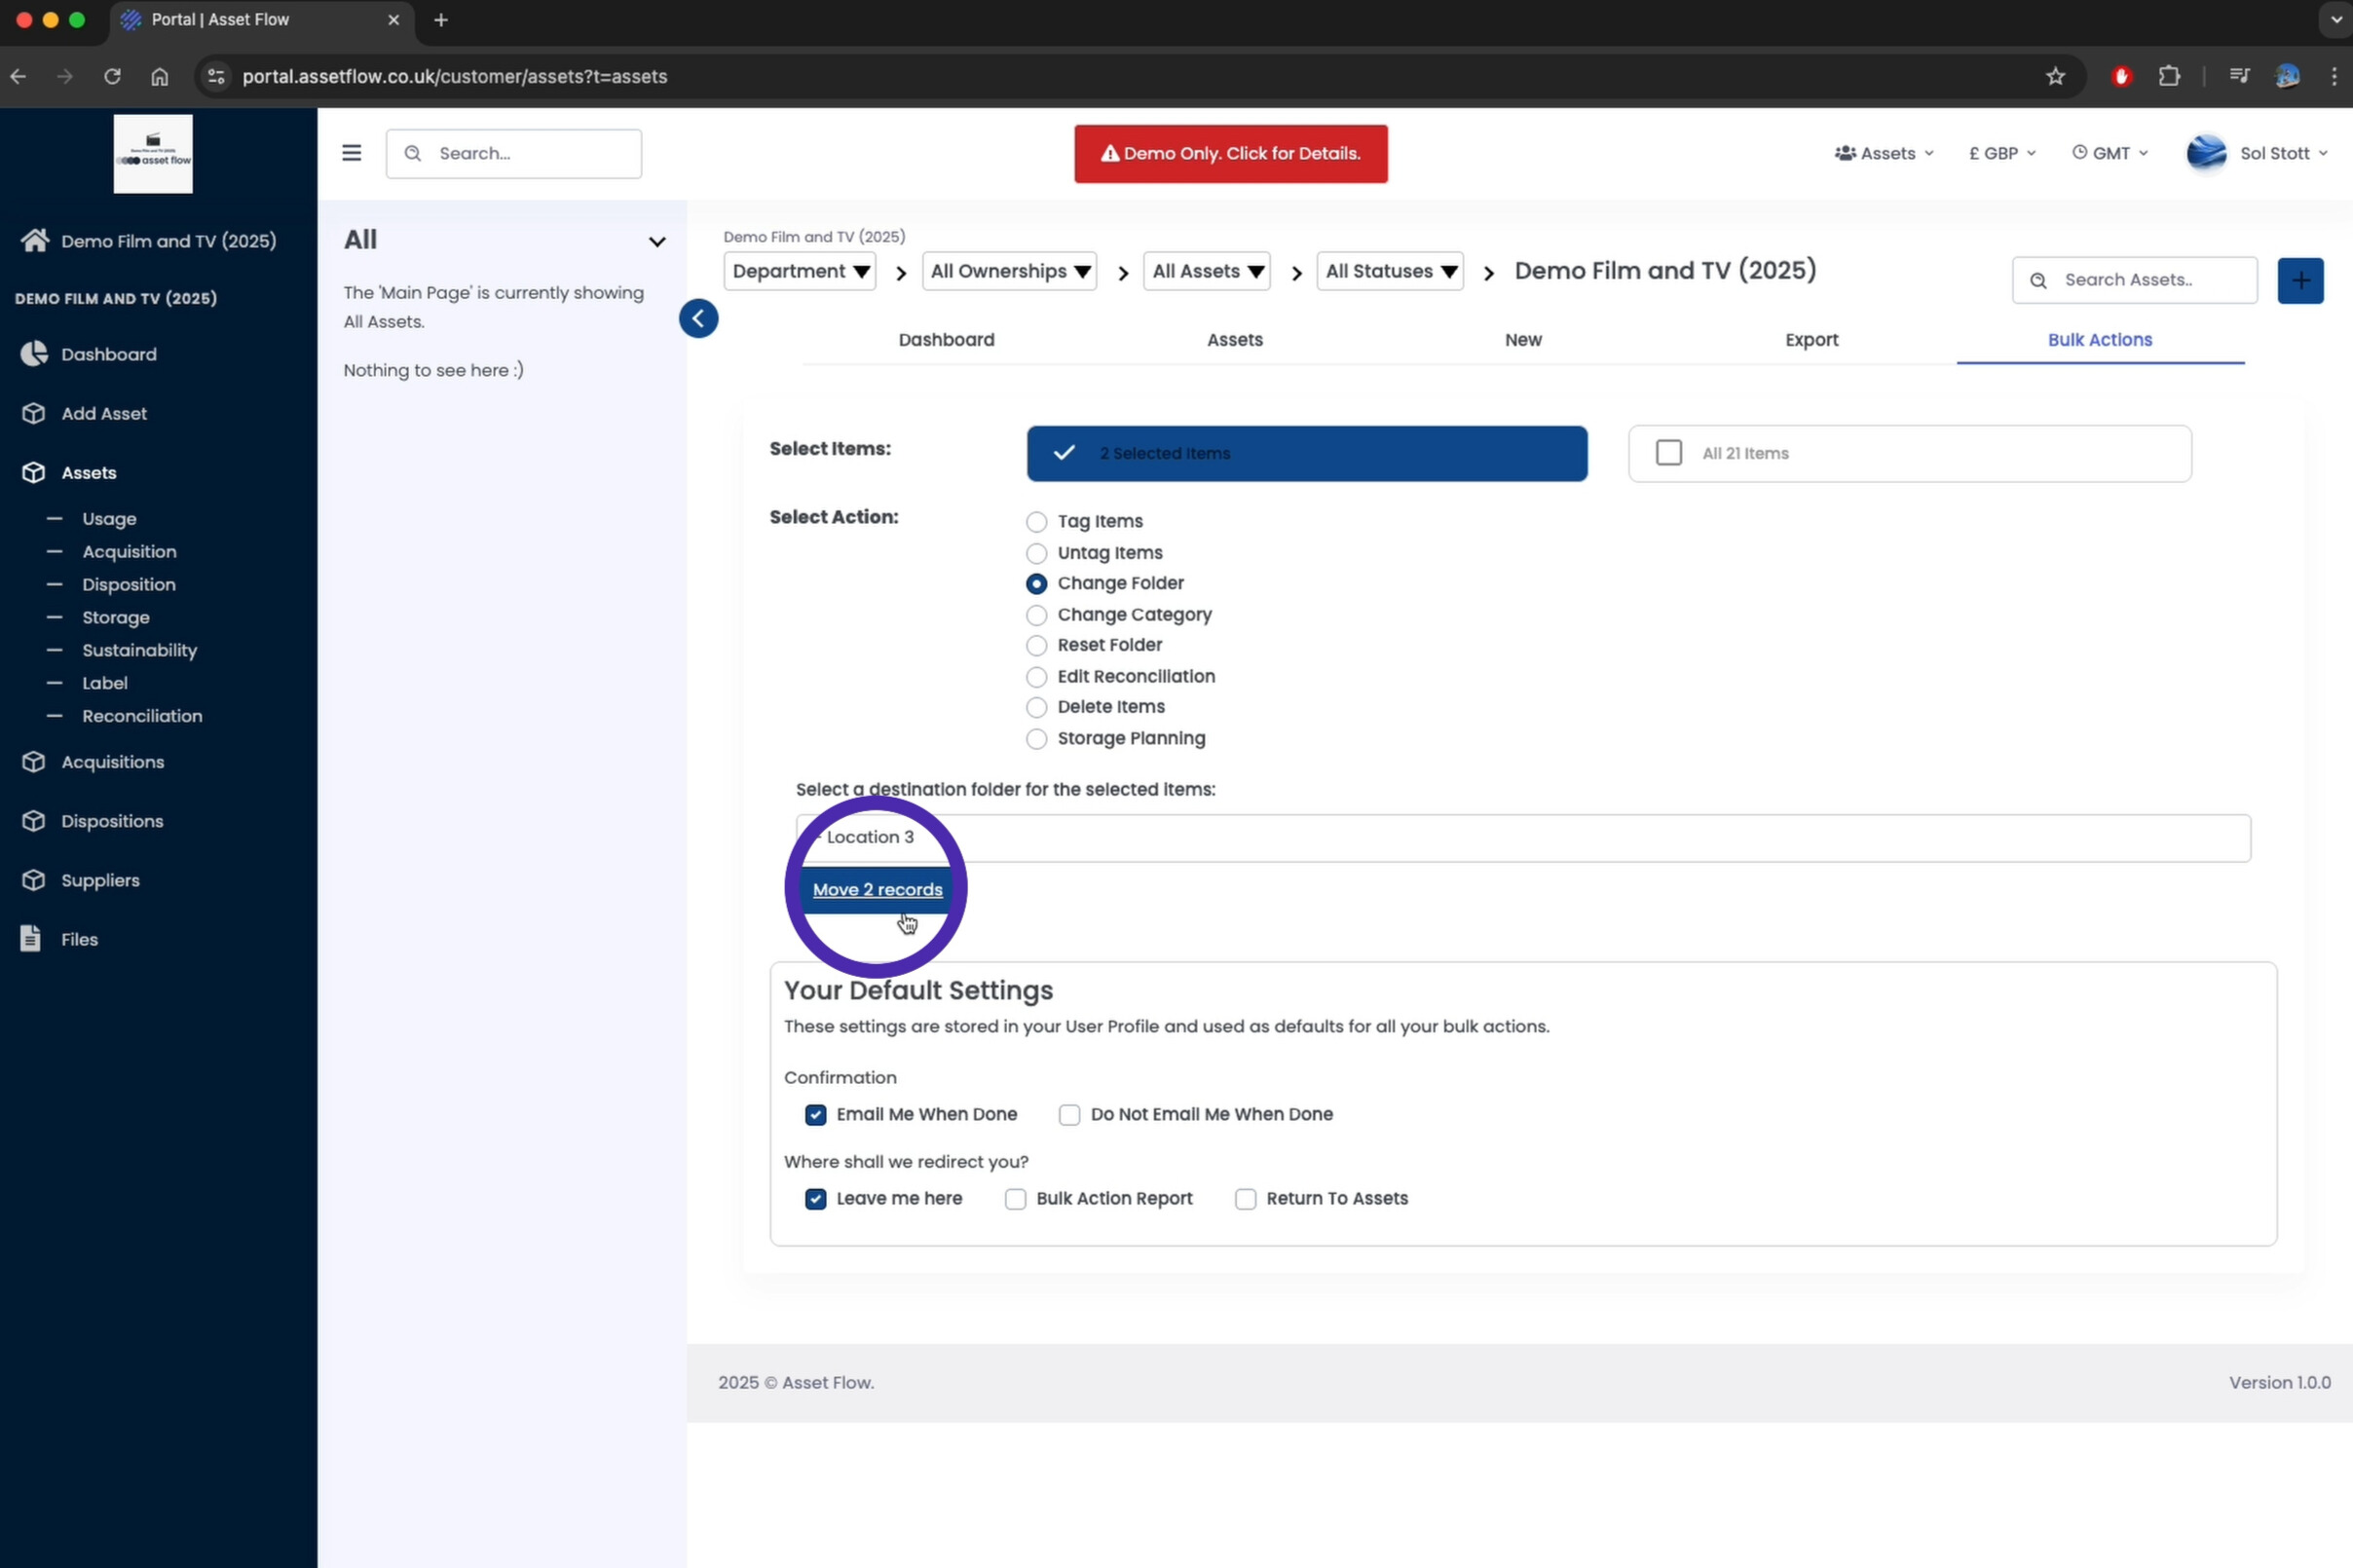The height and width of the screenshot is (1568, 2353).
Task: Select Bulk Actions tab
Action: coord(2099,340)
